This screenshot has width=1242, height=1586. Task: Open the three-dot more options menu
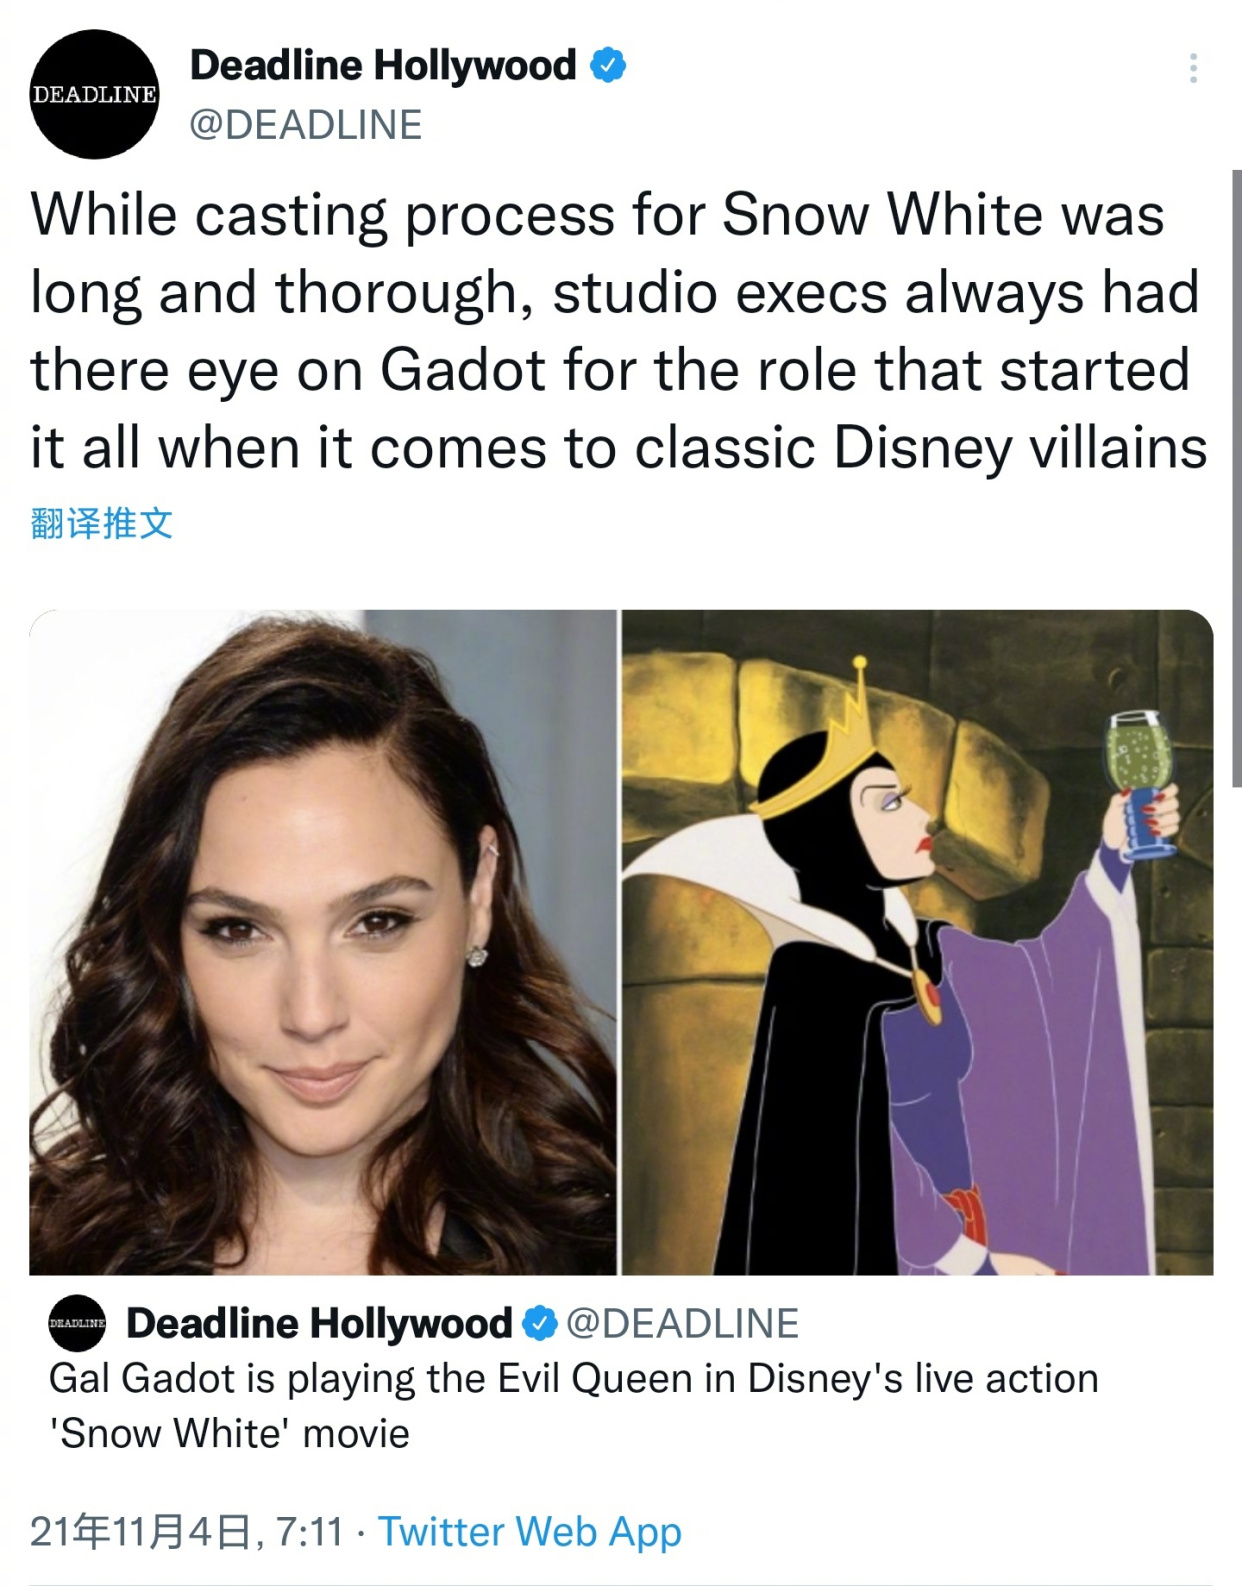[1193, 68]
